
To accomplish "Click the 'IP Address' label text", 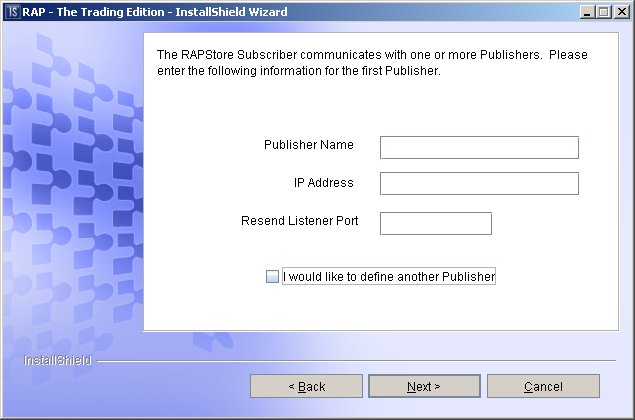I will 324,183.
